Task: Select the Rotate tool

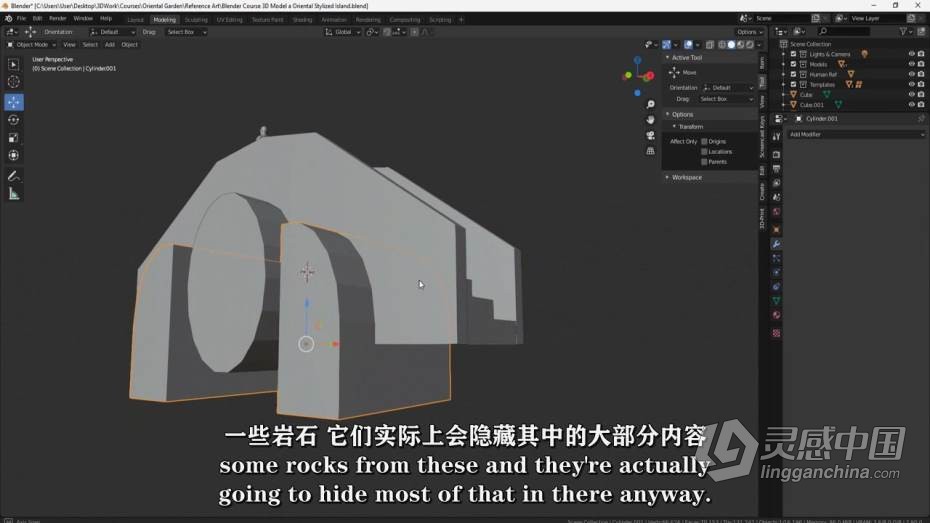Action: coord(14,120)
